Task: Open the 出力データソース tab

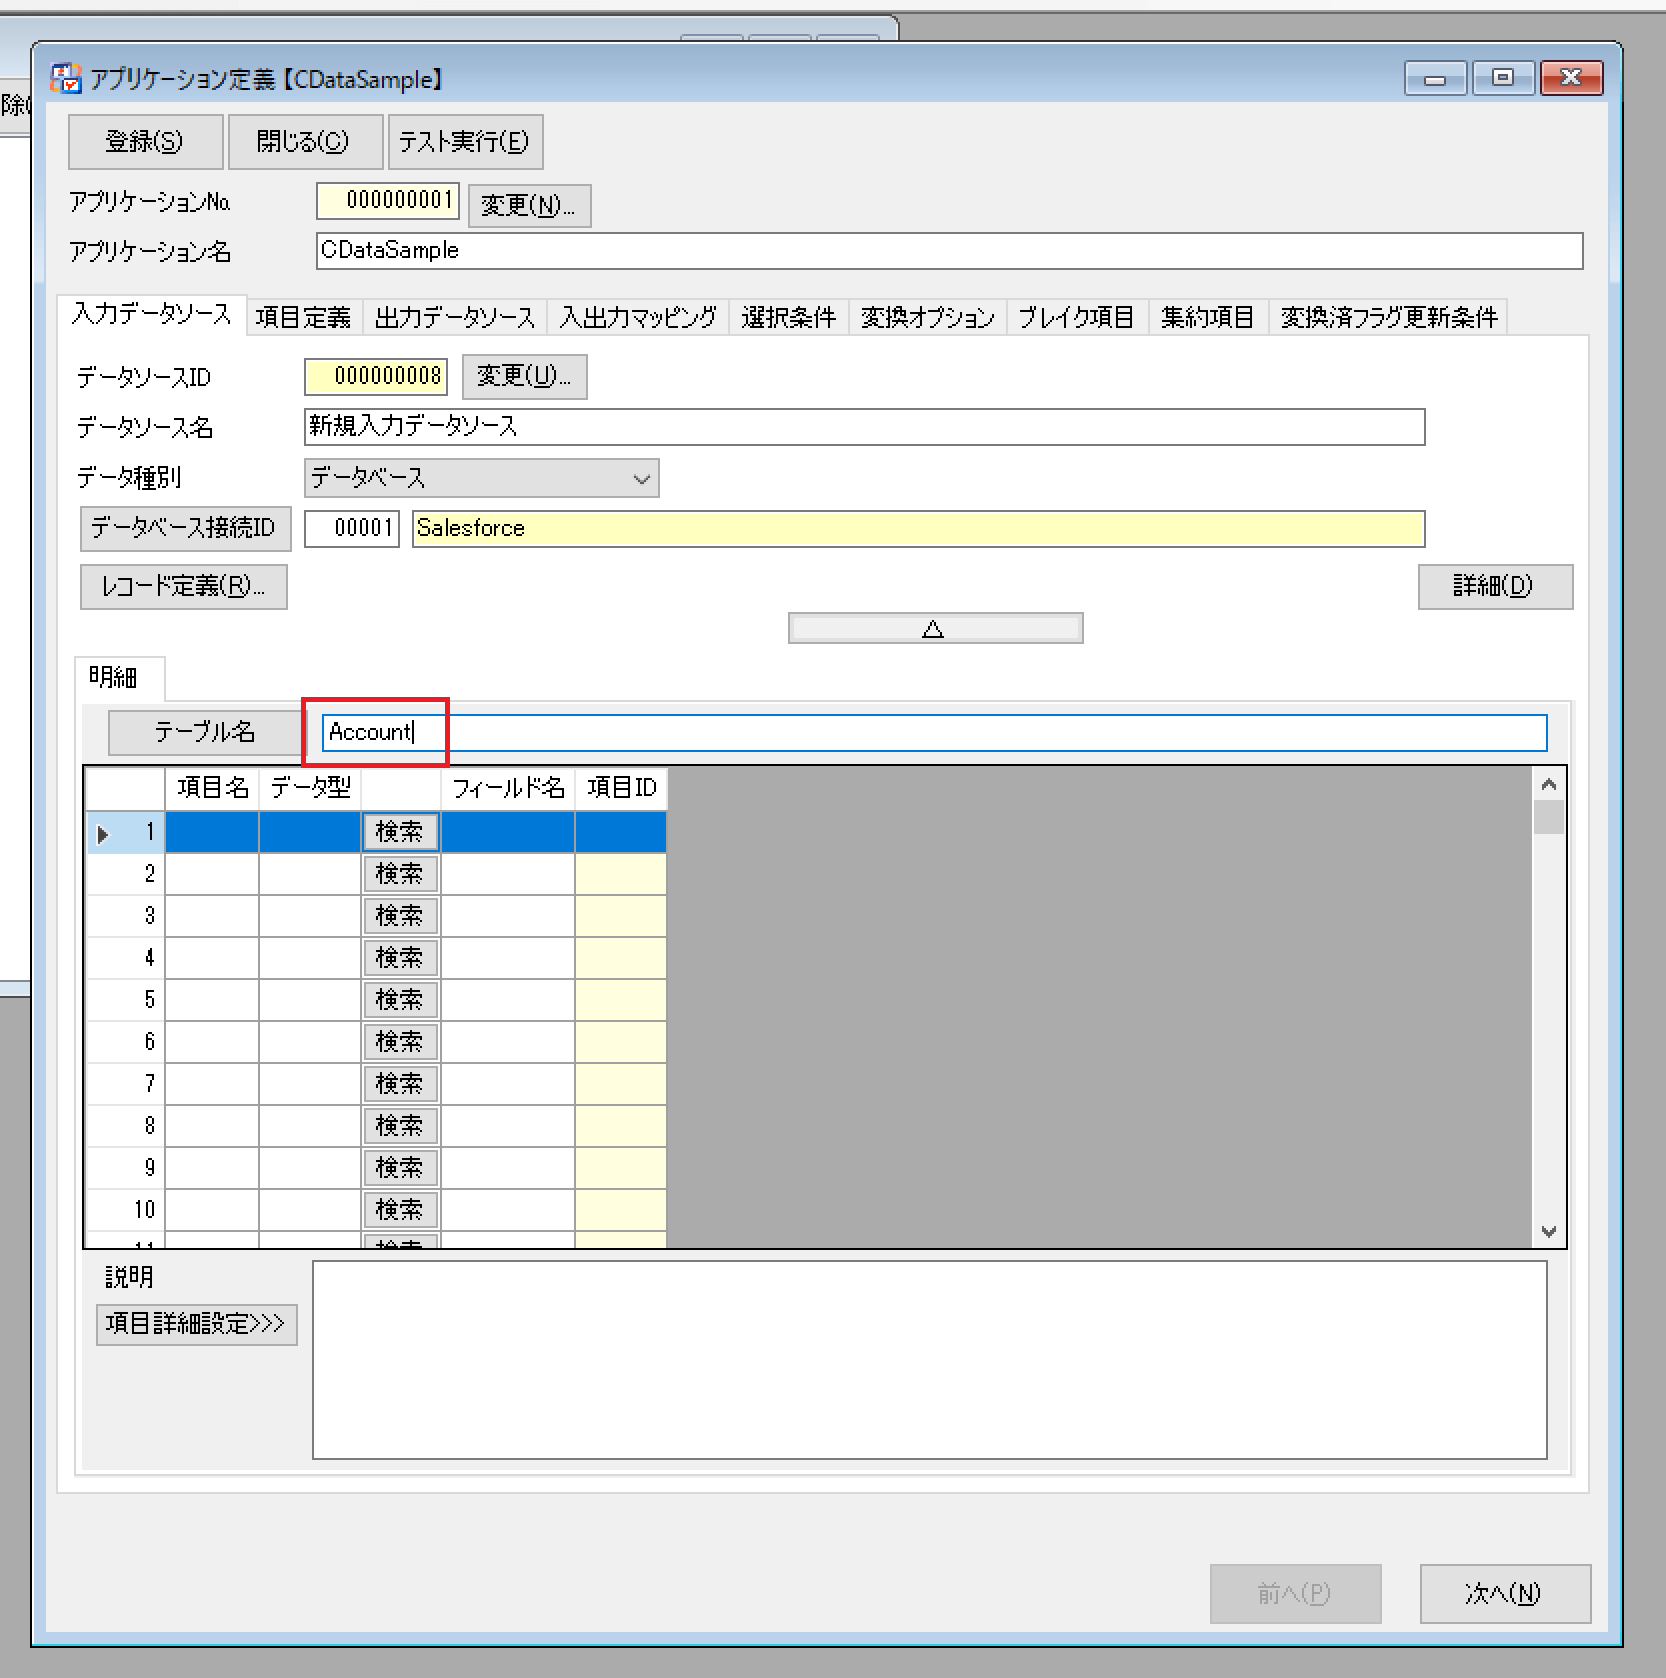Action: 455,317
